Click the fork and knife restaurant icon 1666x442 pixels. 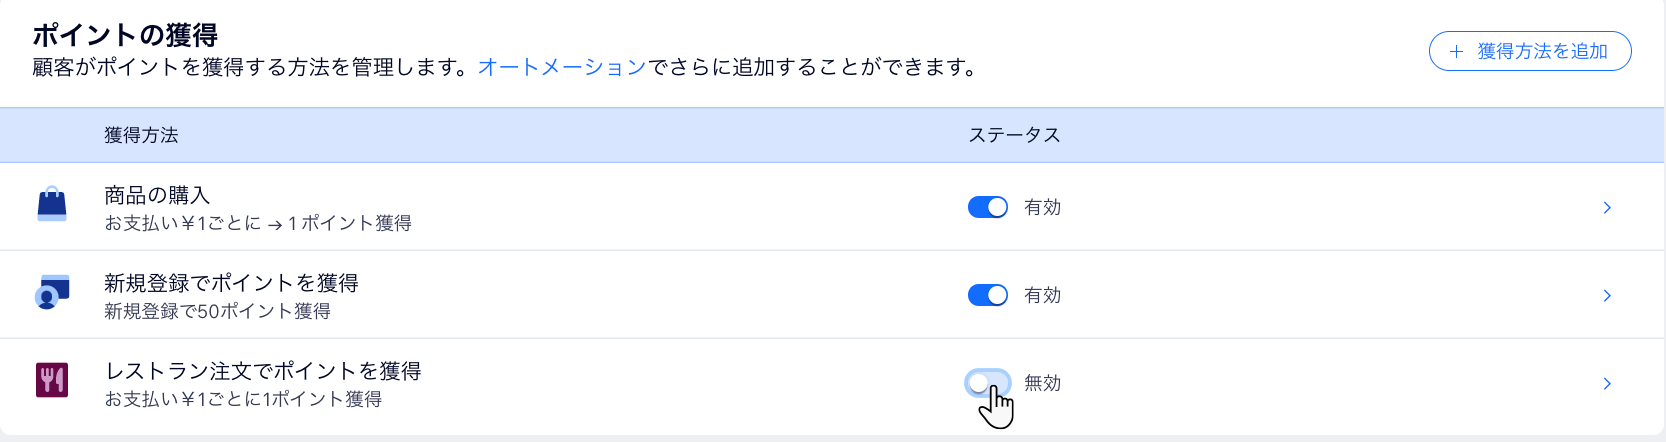(x=52, y=380)
